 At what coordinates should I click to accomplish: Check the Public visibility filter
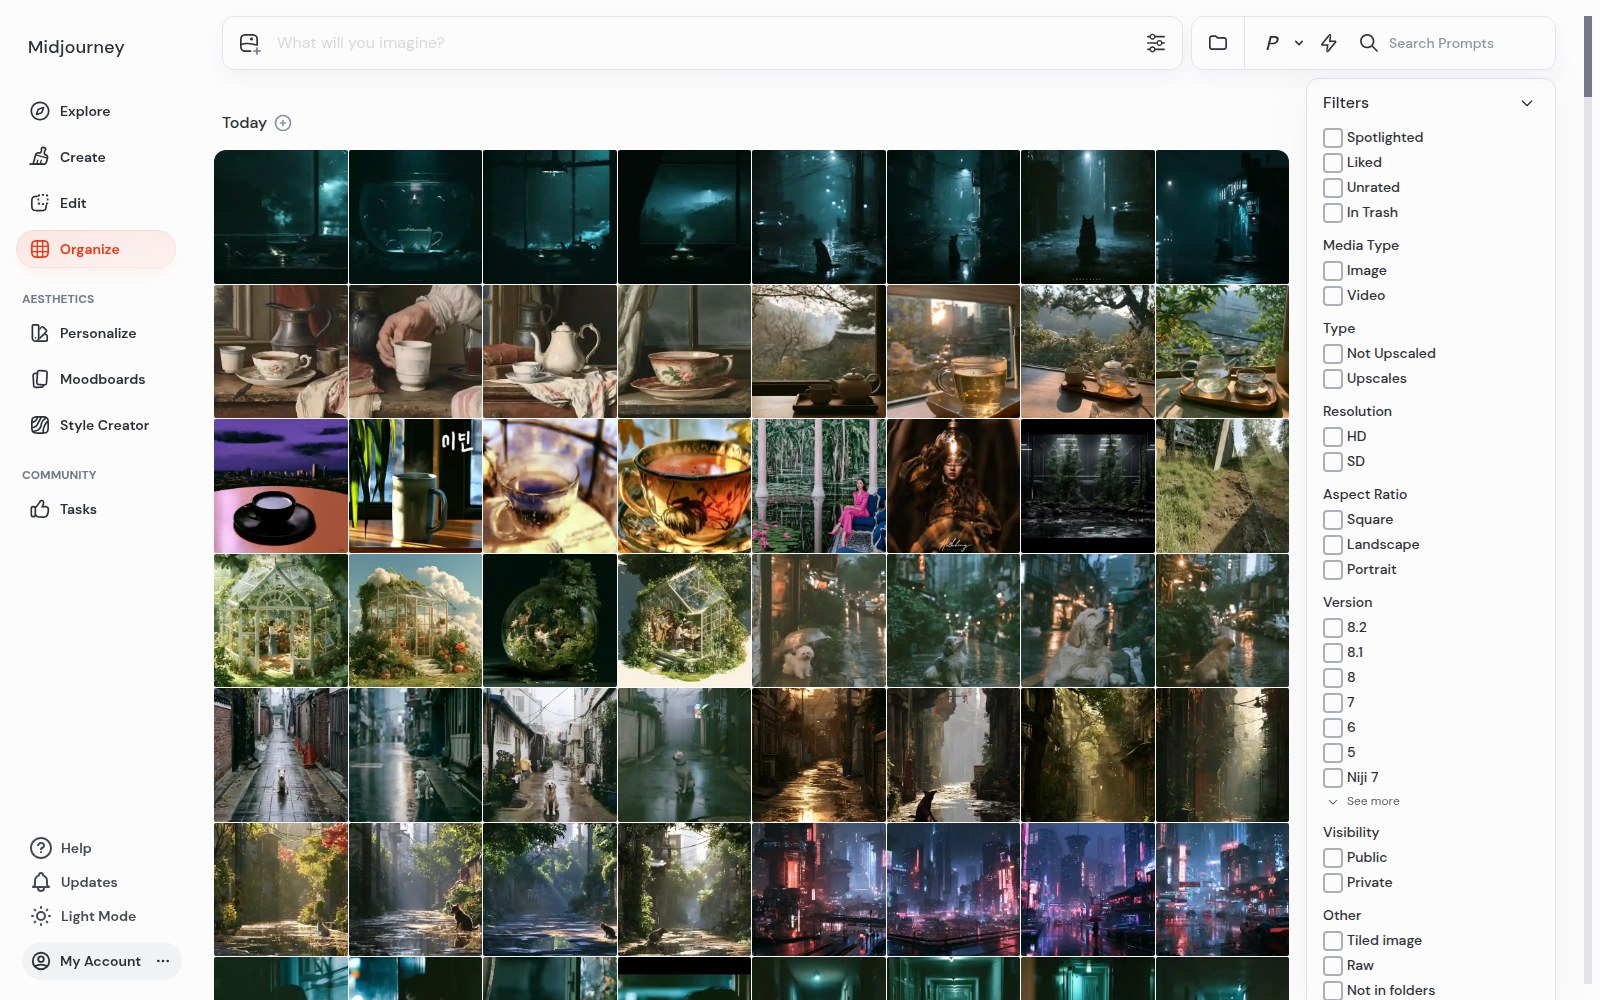(x=1333, y=857)
